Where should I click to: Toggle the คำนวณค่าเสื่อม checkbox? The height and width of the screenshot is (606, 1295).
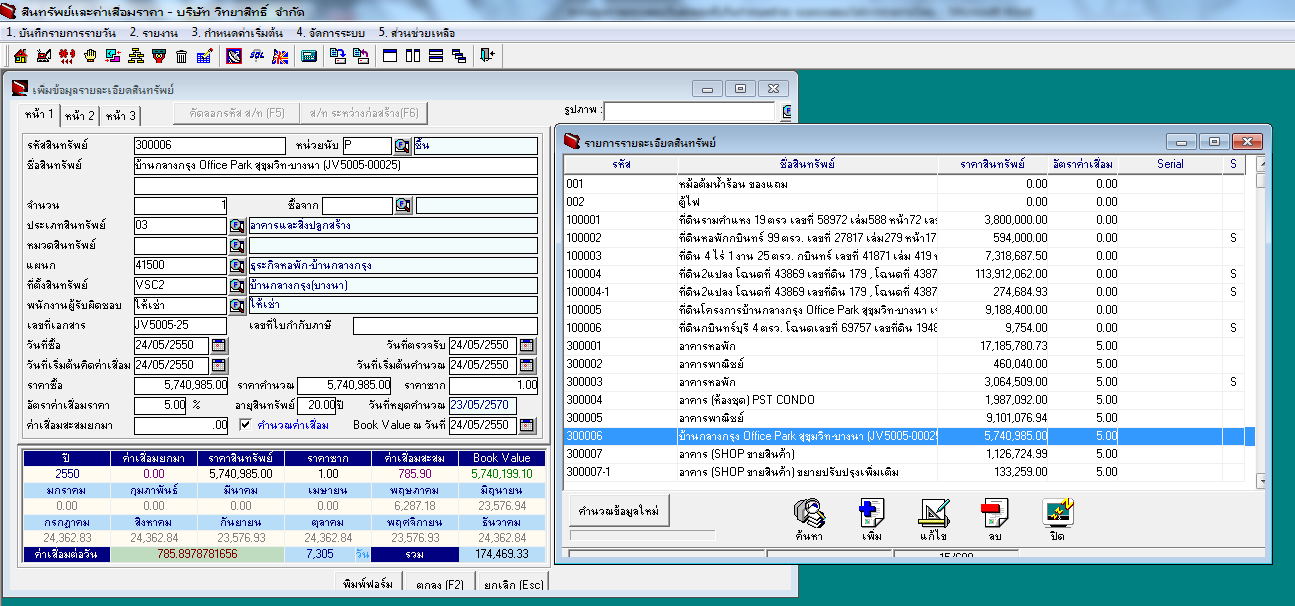pyautogui.click(x=247, y=425)
